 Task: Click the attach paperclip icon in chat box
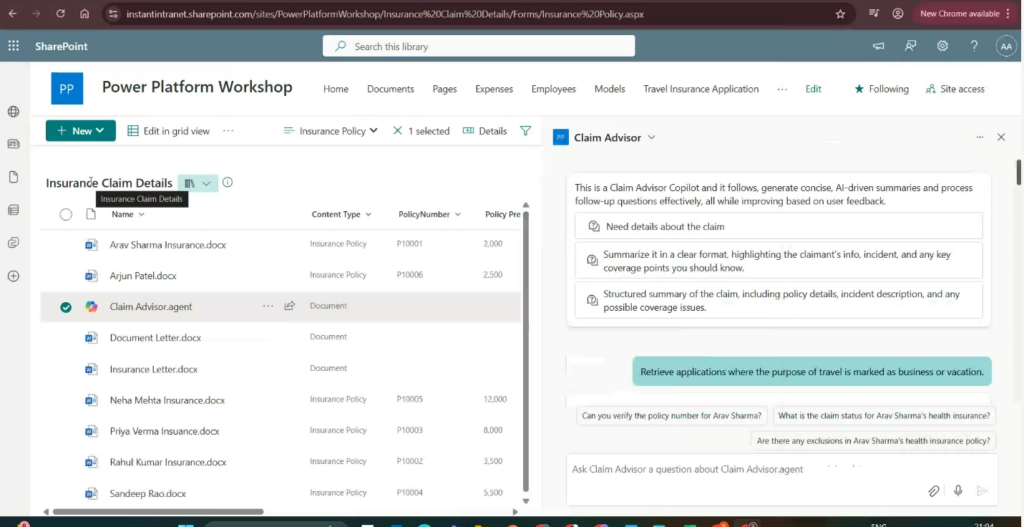coord(934,491)
